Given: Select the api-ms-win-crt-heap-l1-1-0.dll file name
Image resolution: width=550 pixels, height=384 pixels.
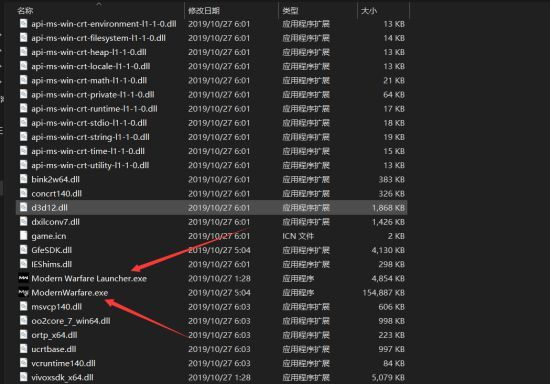Looking at the screenshot, I should (x=89, y=52).
